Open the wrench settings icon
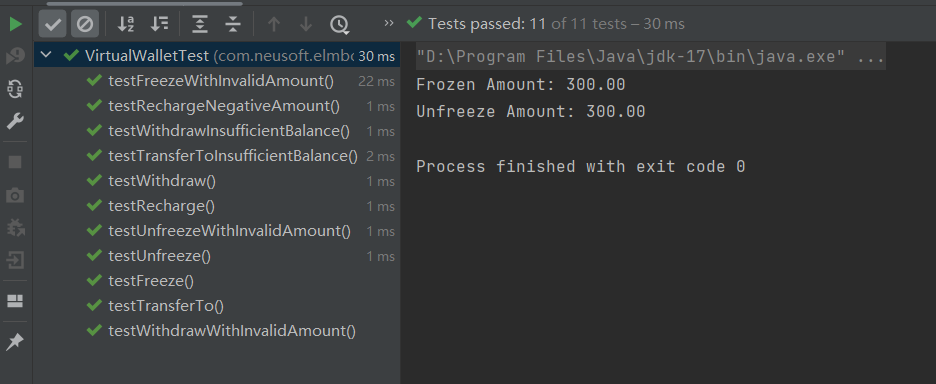This screenshot has width=936, height=384. 15,122
